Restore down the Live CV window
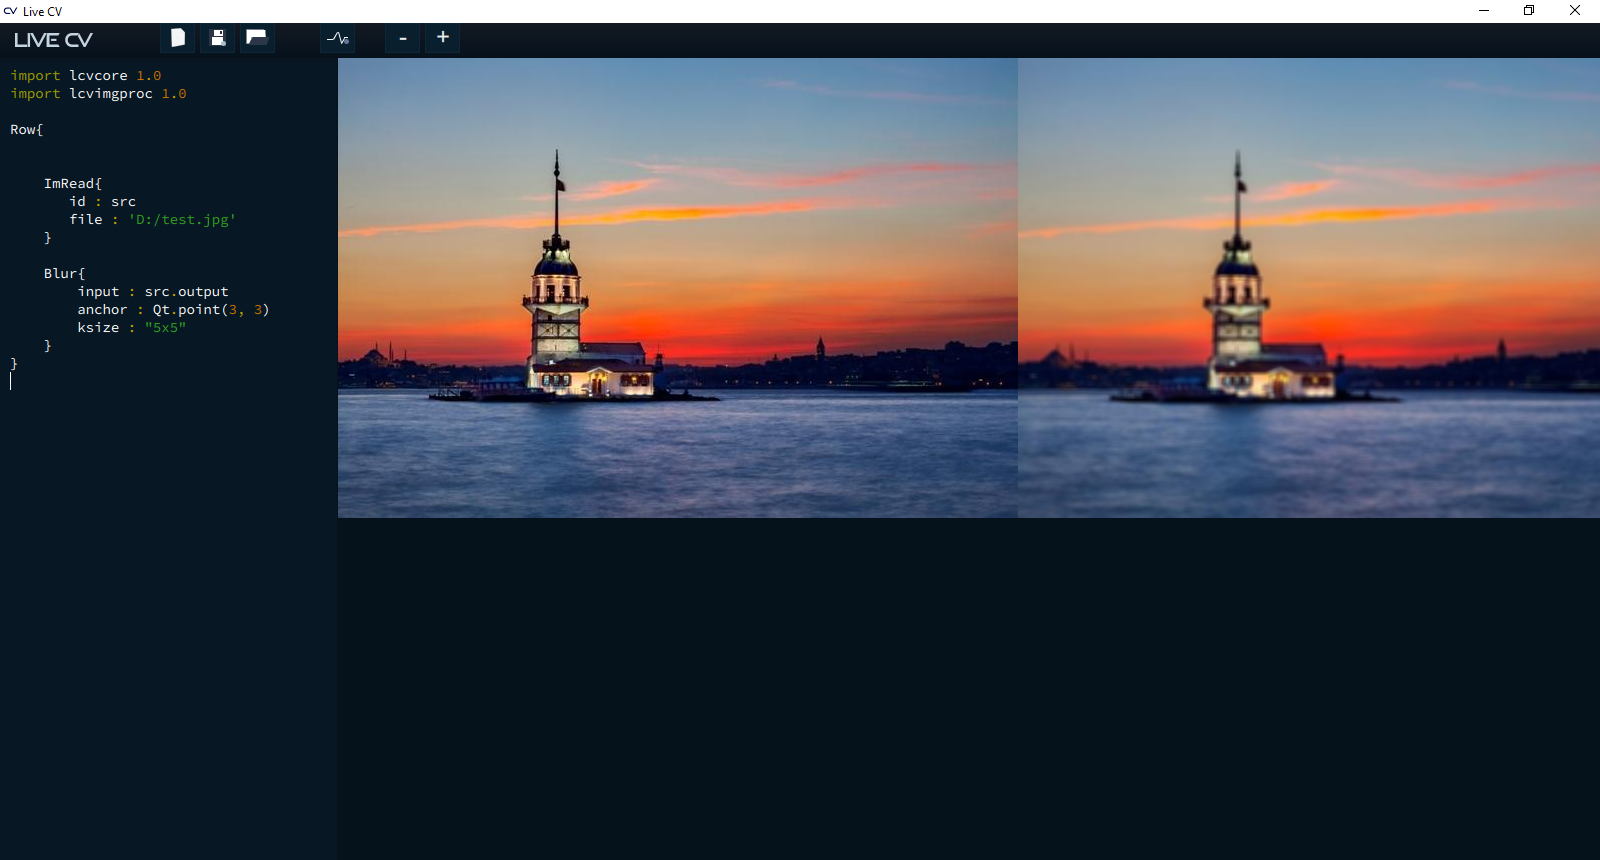 tap(1529, 11)
